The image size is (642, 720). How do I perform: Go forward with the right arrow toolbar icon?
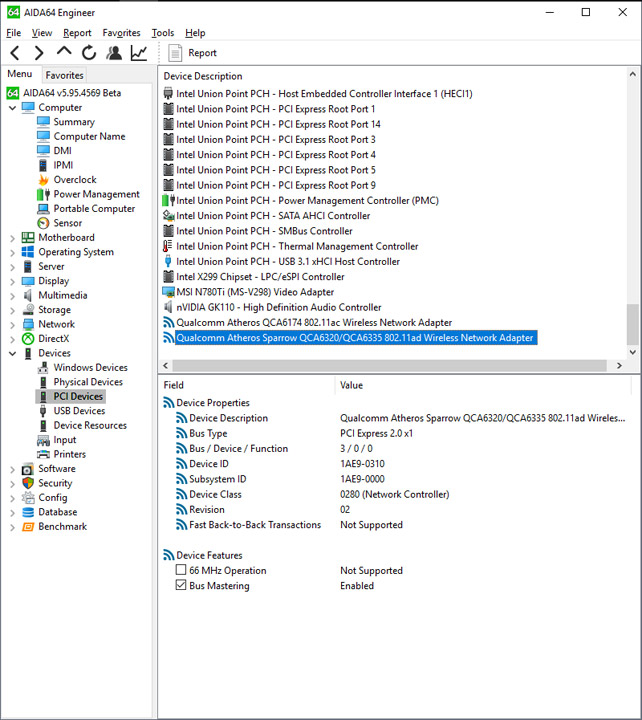[x=39, y=53]
